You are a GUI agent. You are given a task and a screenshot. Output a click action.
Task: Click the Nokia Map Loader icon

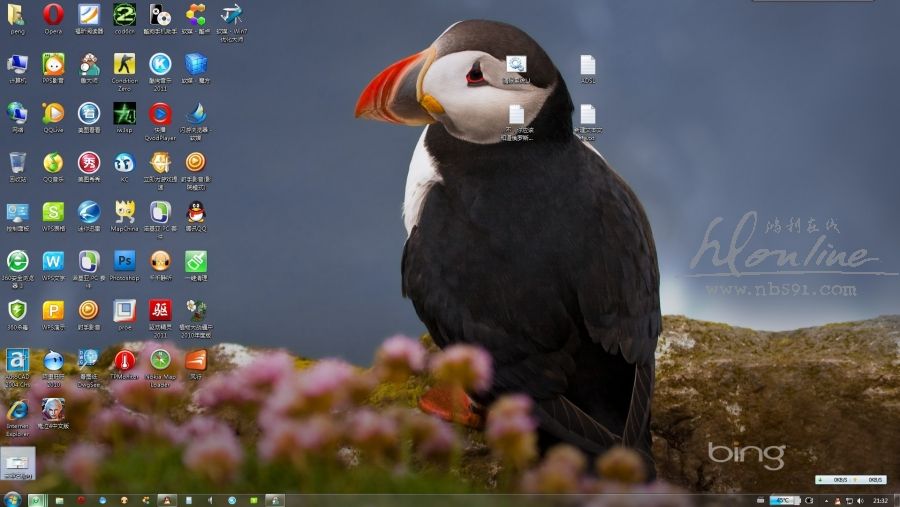click(160, 360)
